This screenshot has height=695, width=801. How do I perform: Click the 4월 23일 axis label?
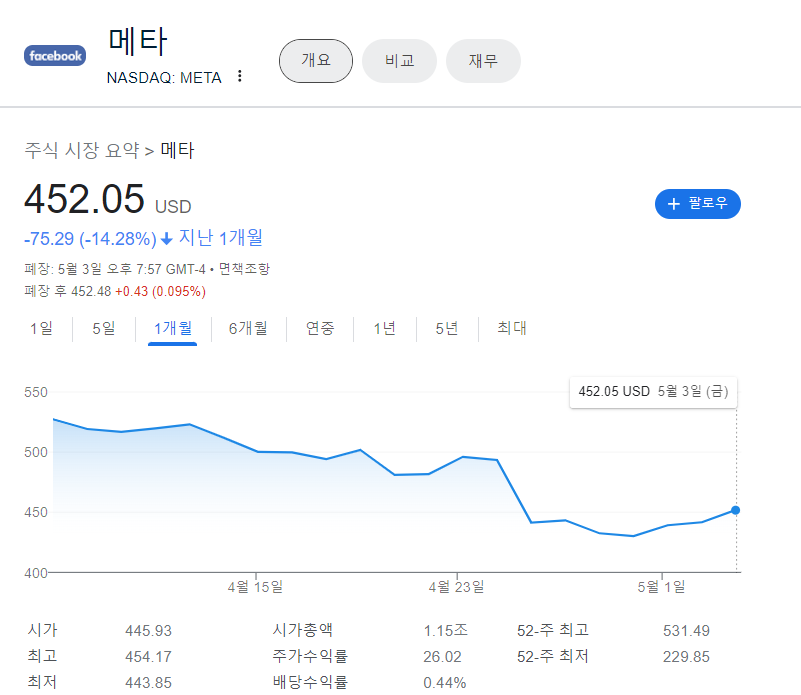click(x=457, y=587)
